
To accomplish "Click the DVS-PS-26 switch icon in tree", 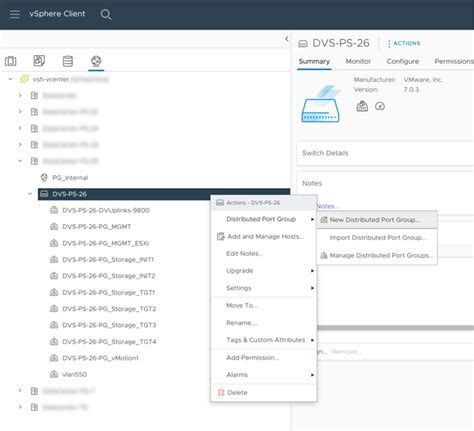I will pos(44,194).
